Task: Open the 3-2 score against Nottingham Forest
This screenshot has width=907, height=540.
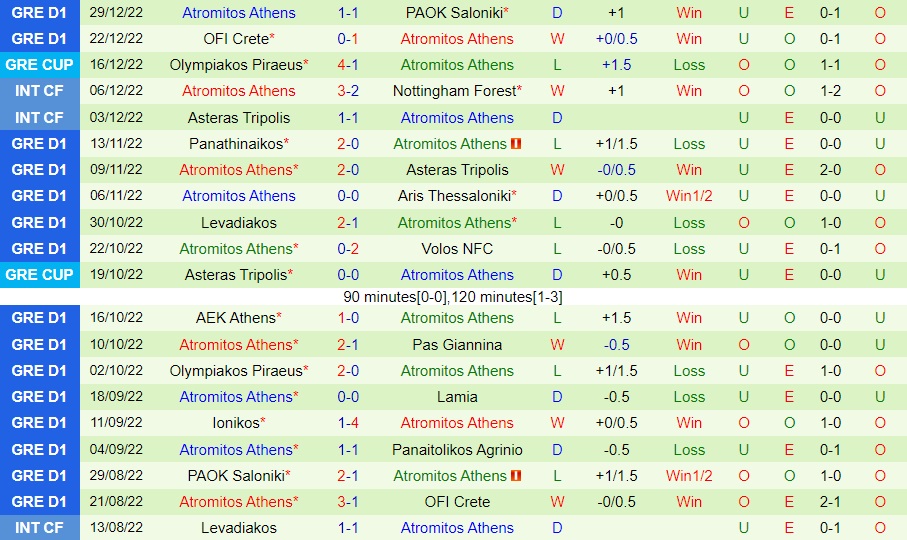Action: point(348,91)
